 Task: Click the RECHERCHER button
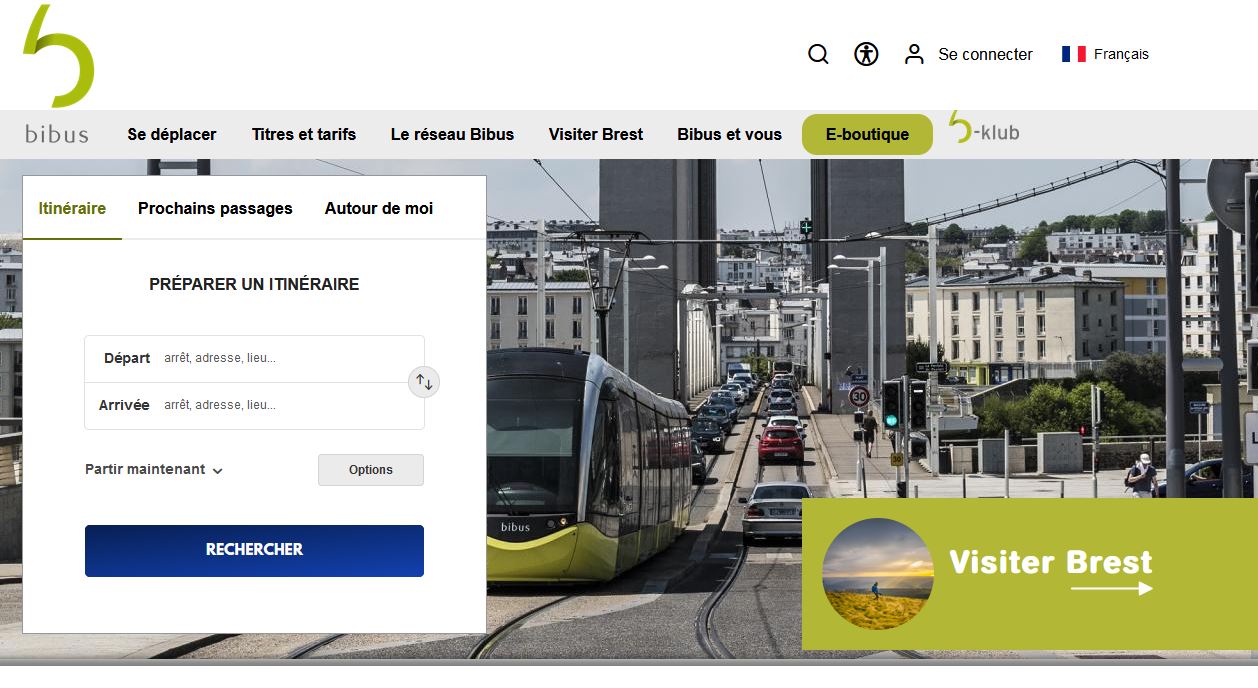[x=254, y=551]
